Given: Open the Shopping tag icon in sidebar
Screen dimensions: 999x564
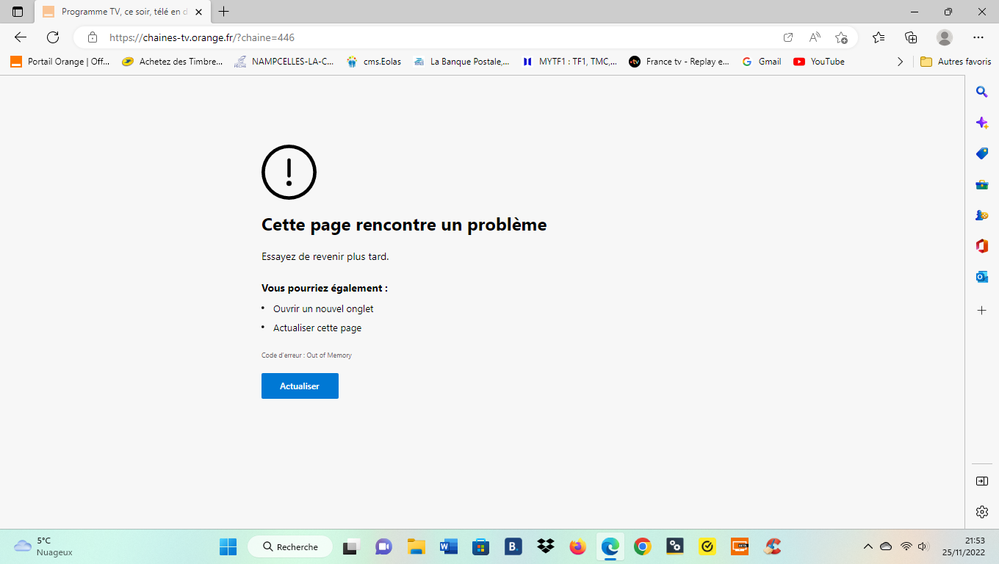Looking at the screenshot, I should (982, 154).
